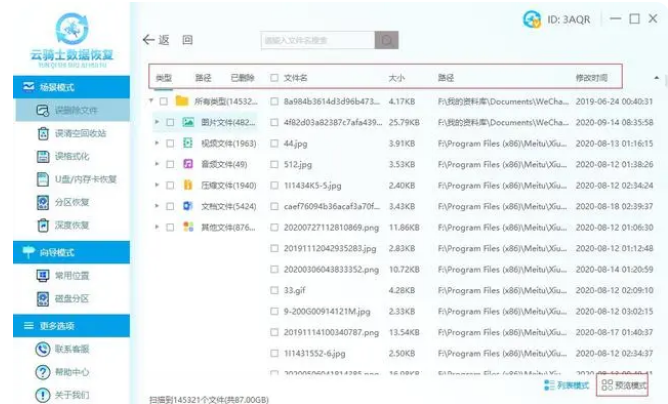
Task: Open 联系客服 customer service
Action: click(63, 349)
